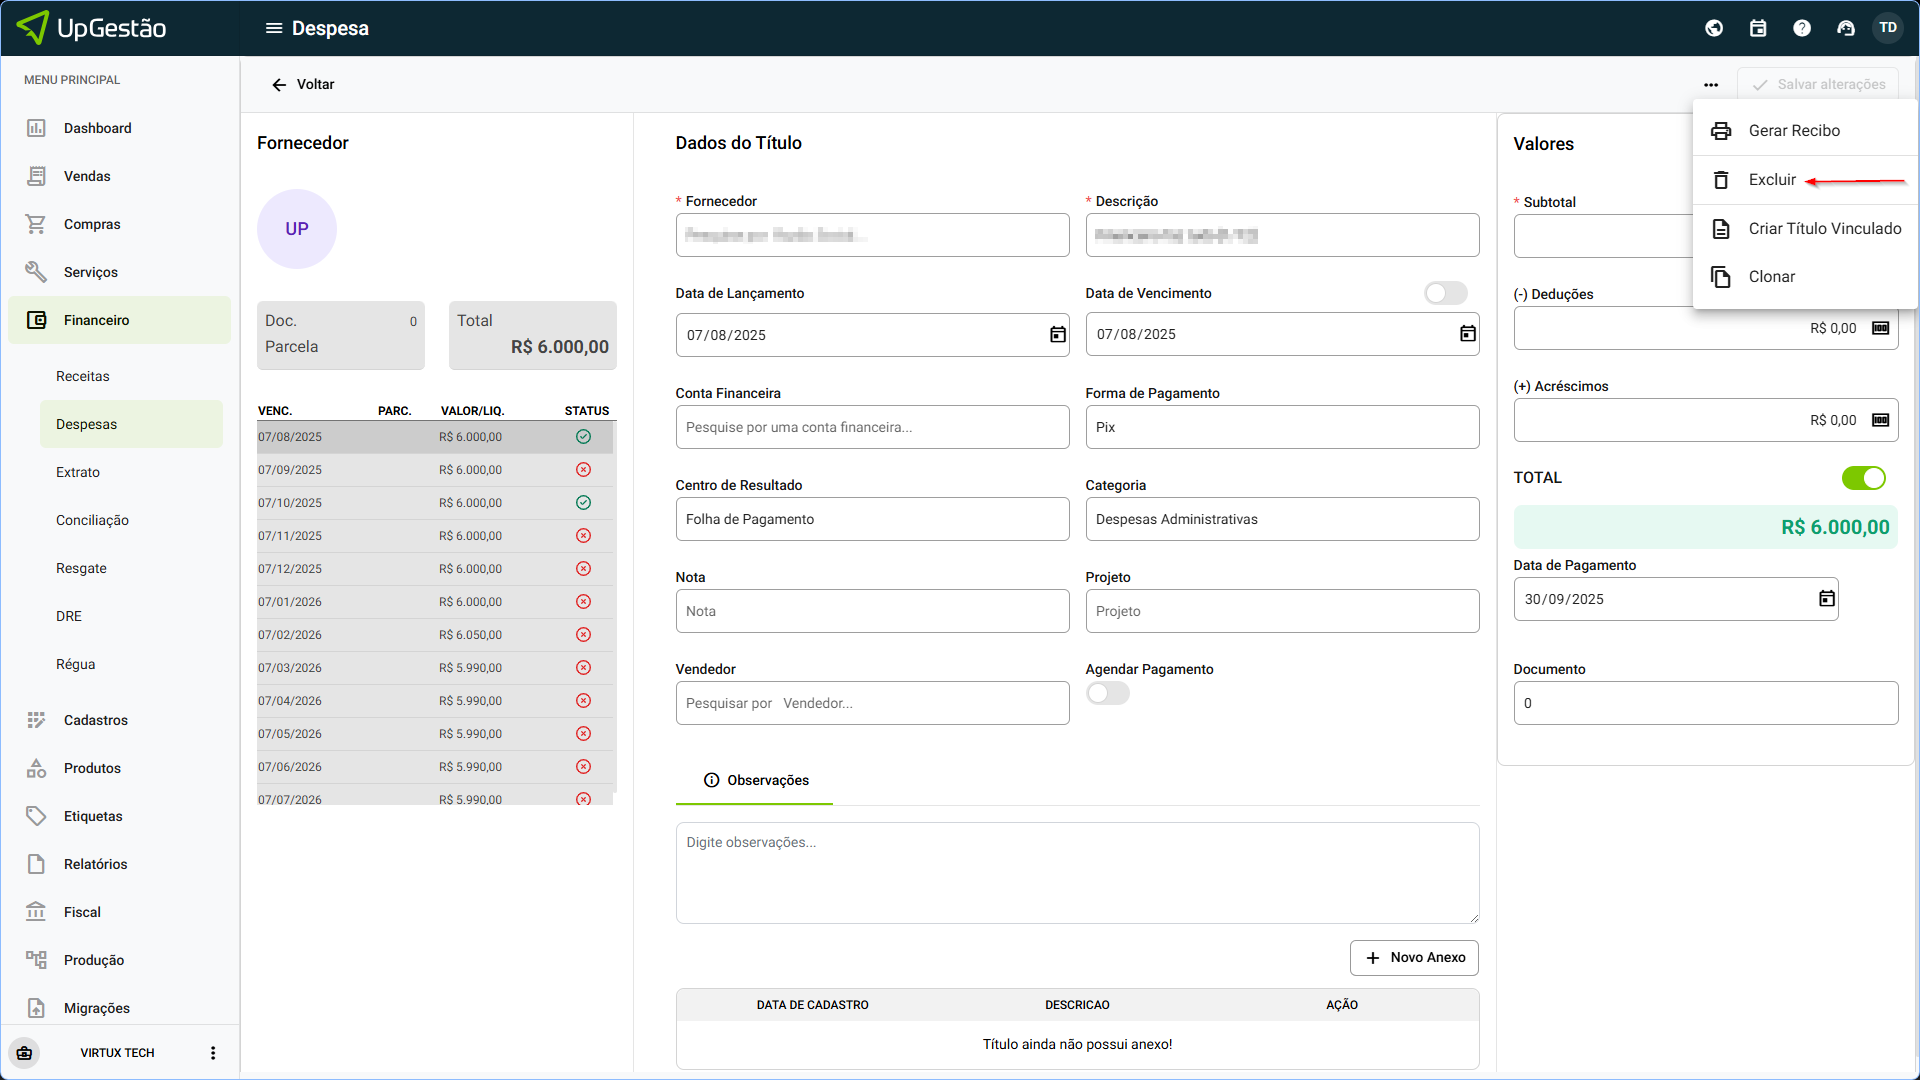Click the globe icon in header
This screenshot has height=1080, width=1920.
1714,28
